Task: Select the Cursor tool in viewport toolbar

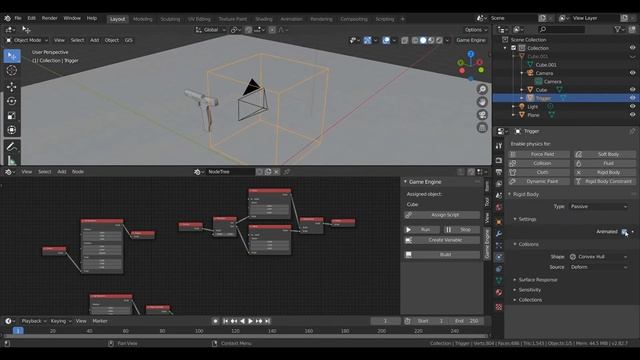Action: [x=11, y=70]
